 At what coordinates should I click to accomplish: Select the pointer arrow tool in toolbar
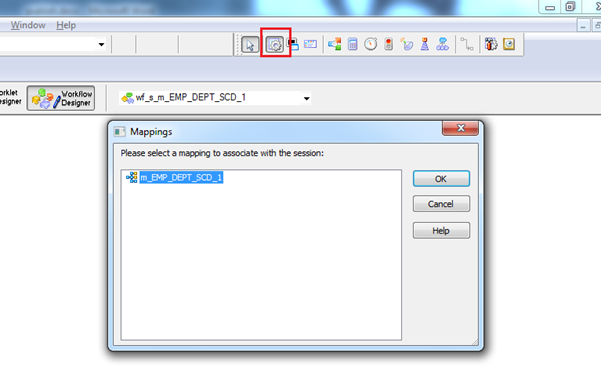point(250,45)
